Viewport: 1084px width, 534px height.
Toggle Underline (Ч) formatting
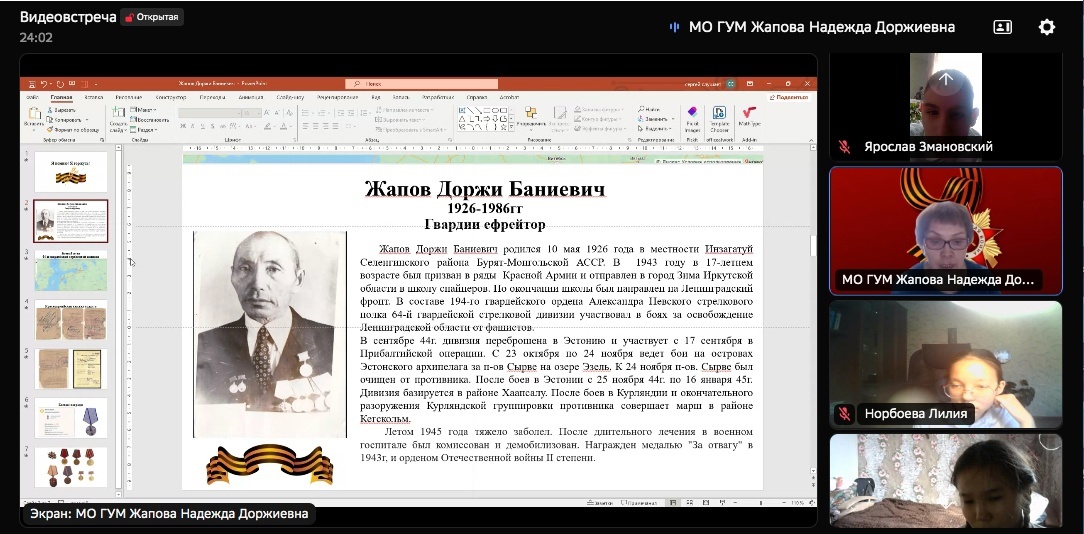pyautogui.click(x=203, y=126)
